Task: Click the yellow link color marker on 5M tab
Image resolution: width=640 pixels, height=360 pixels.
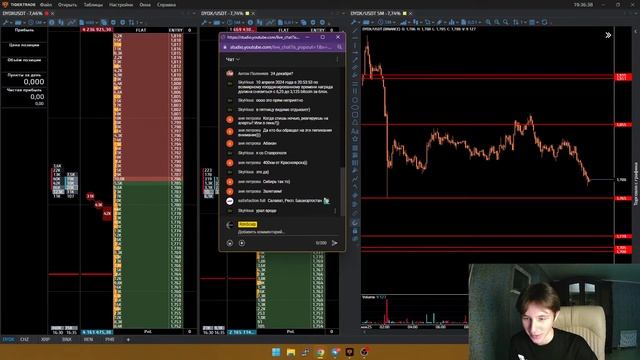Action: tap(404, 13)
